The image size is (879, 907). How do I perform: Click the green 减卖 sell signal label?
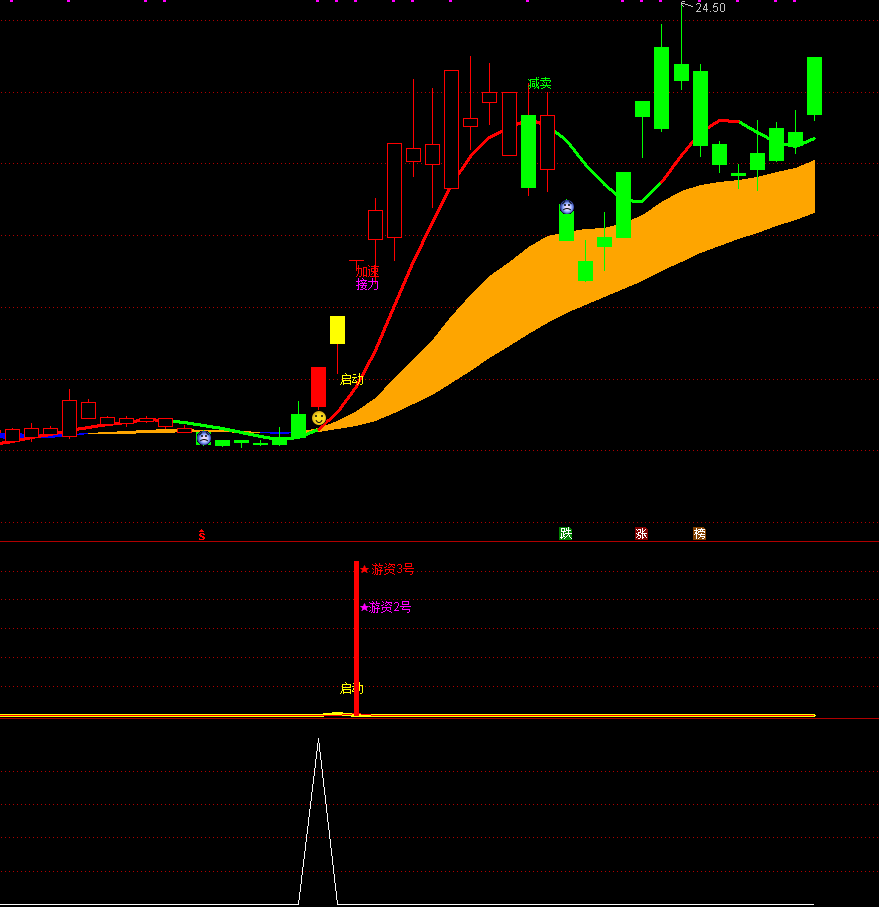pos(540,84)
